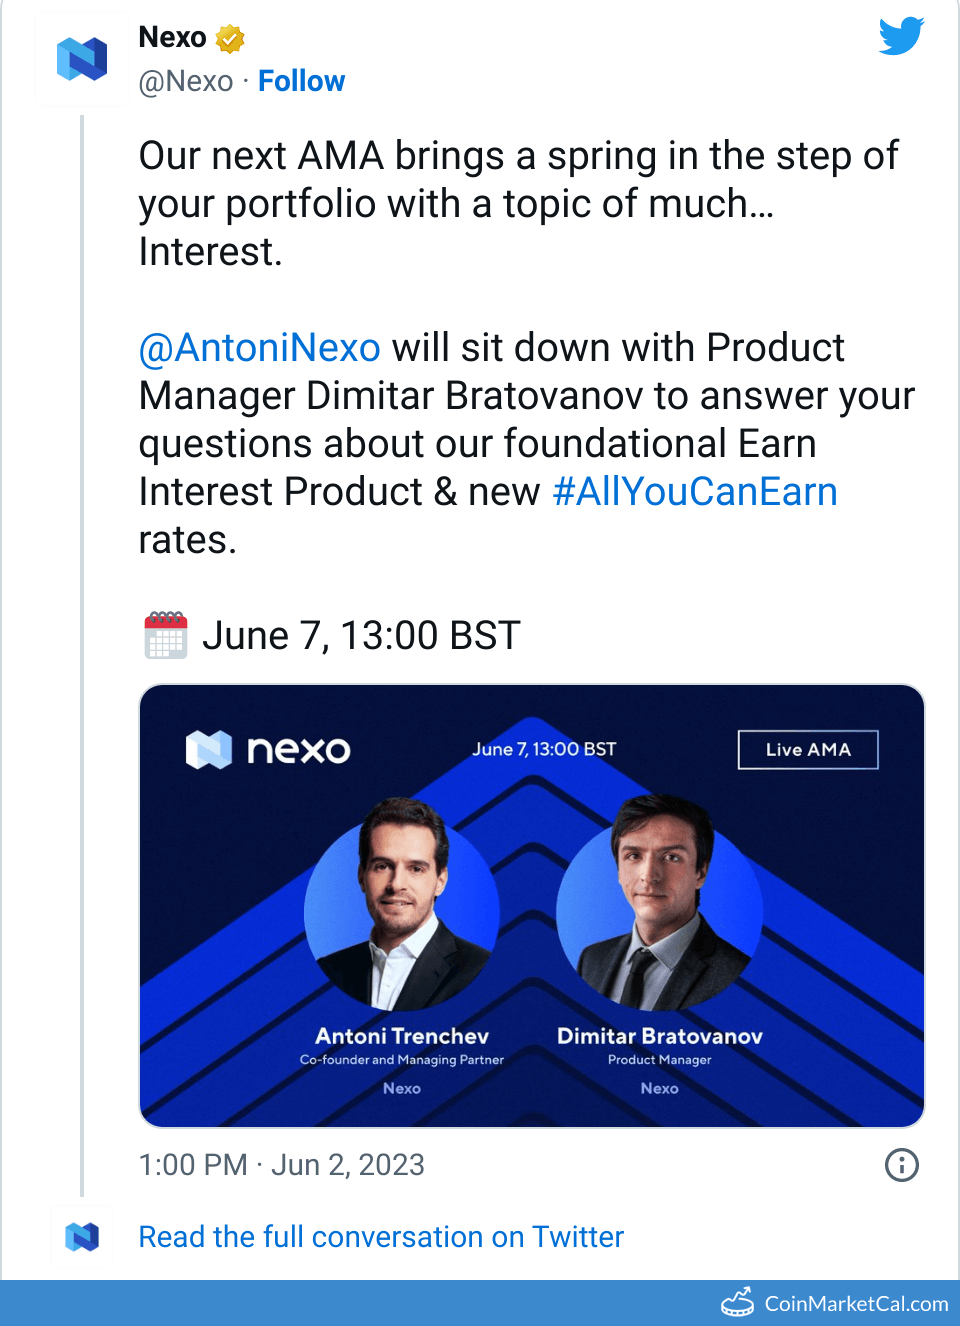
Task: Click the CoinMarketCal logo icon
Action: [x=738, y=1302]
